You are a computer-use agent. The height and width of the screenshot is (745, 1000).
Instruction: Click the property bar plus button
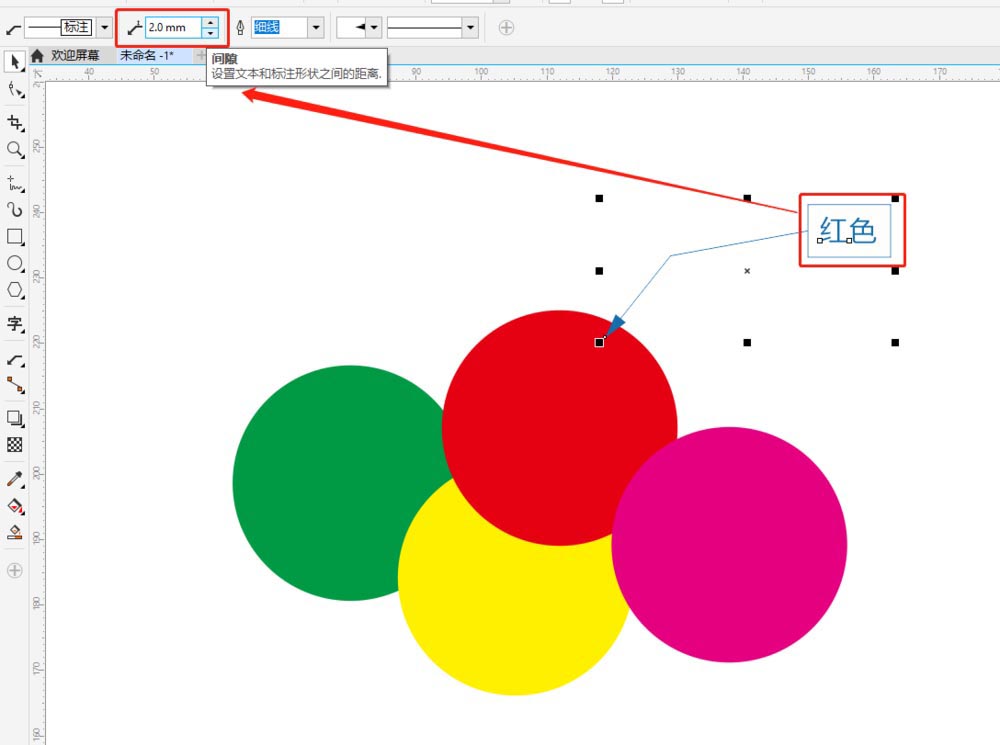(506, 27)
